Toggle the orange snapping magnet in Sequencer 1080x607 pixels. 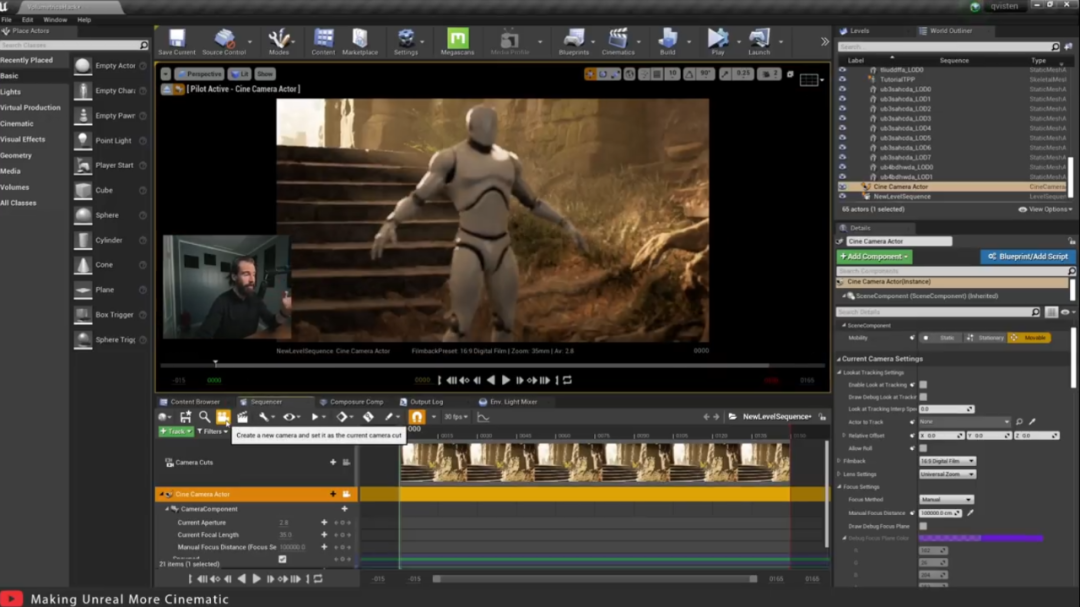(417, 417)
